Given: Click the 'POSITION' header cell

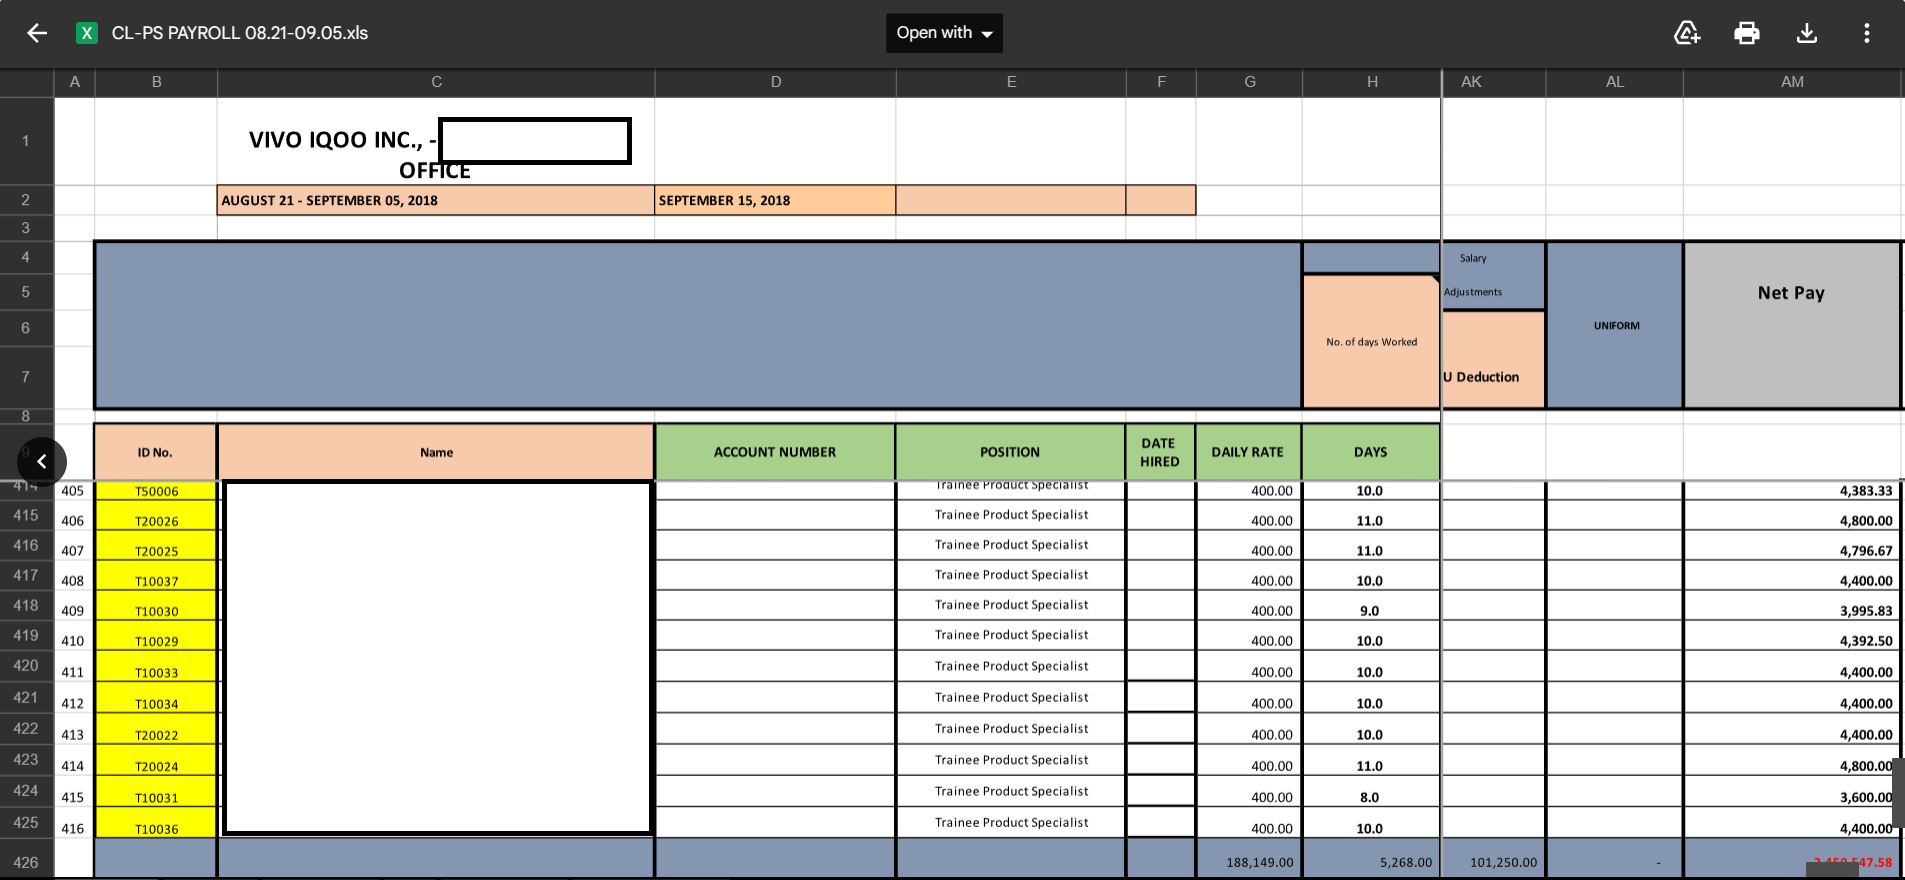Looking at the screenshot, I should [x=1010, y=452].
